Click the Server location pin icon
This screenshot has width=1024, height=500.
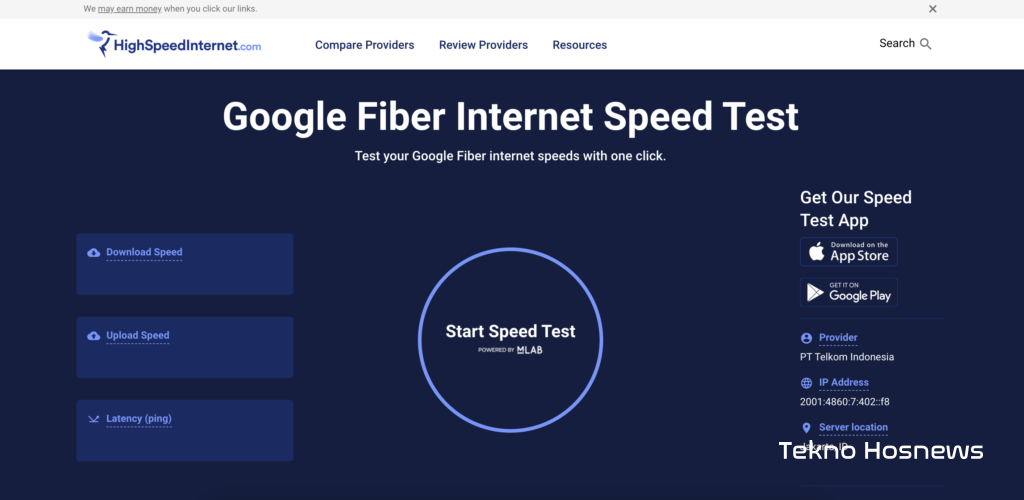(x=807, y=428)
